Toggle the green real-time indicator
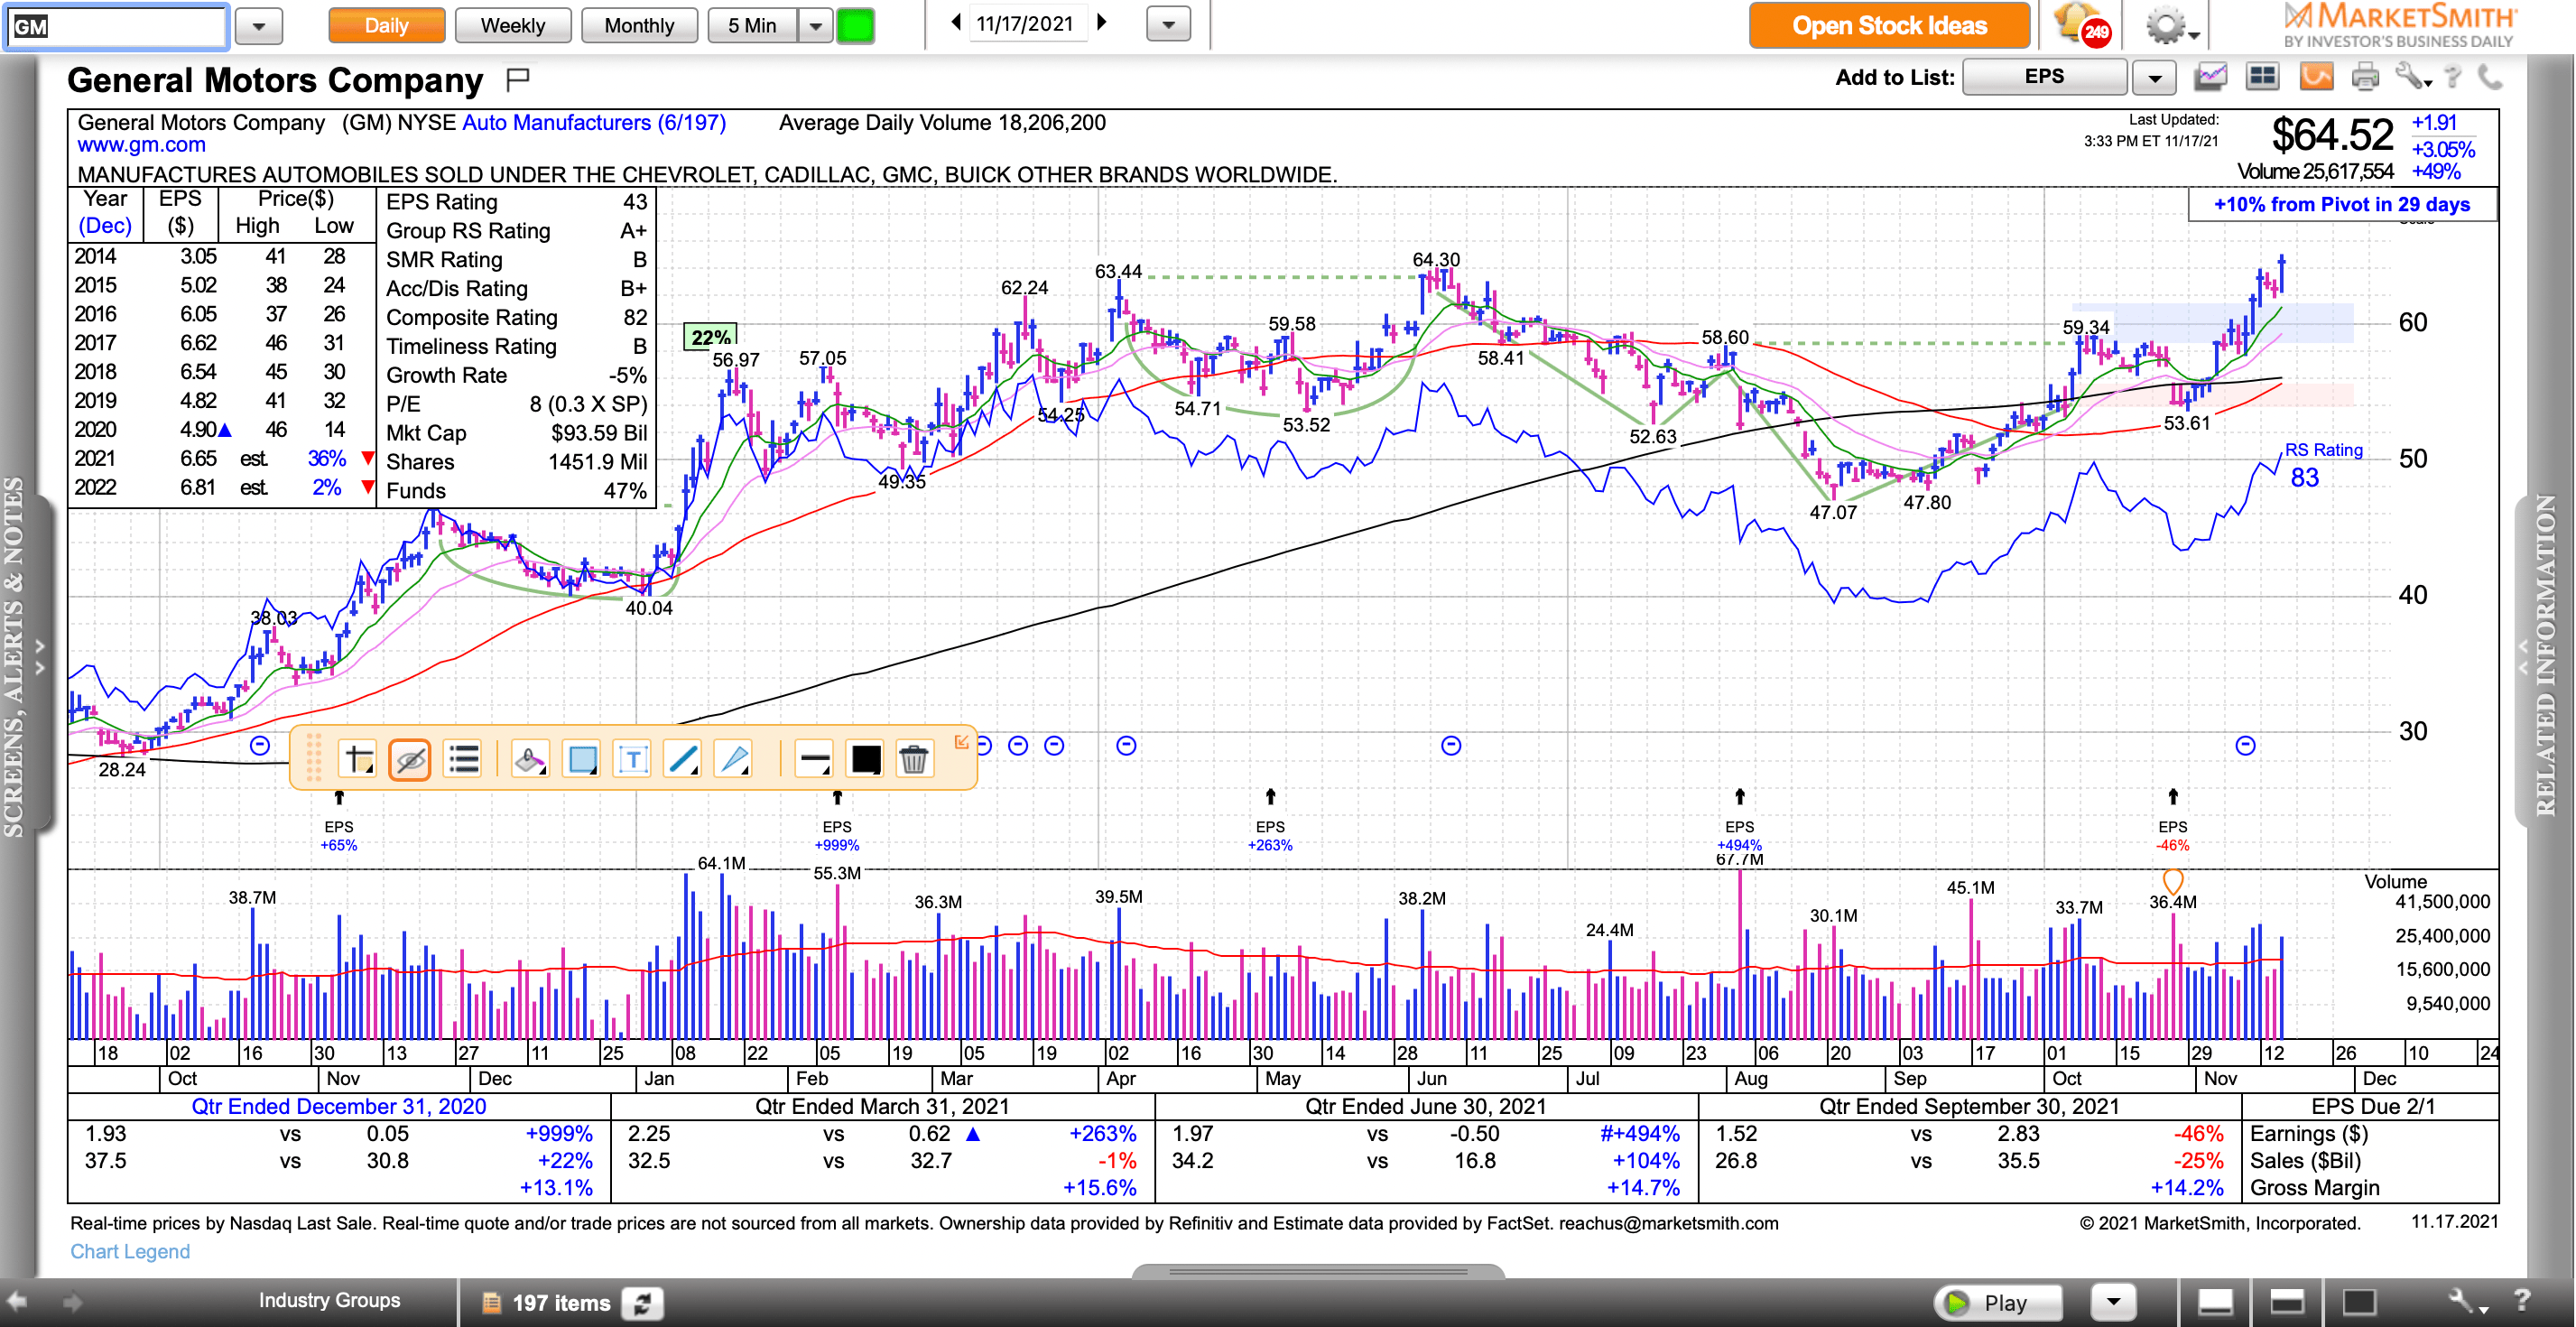2576x1327 pixels. tap(855, 25)
